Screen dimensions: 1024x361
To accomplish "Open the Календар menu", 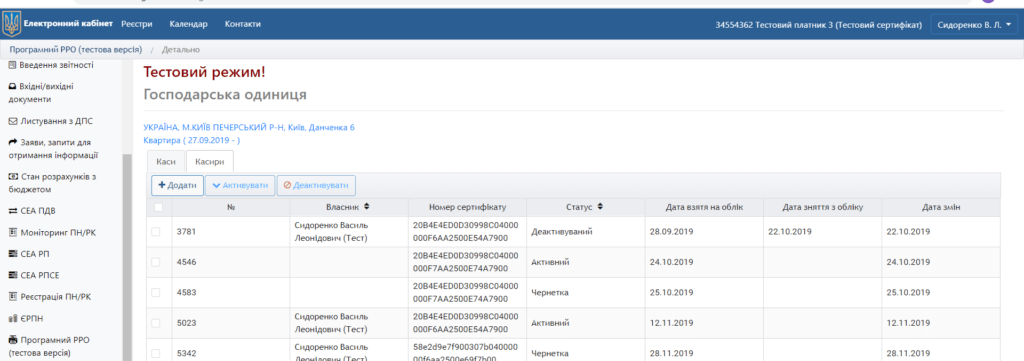I will click(x=189, y=24).
